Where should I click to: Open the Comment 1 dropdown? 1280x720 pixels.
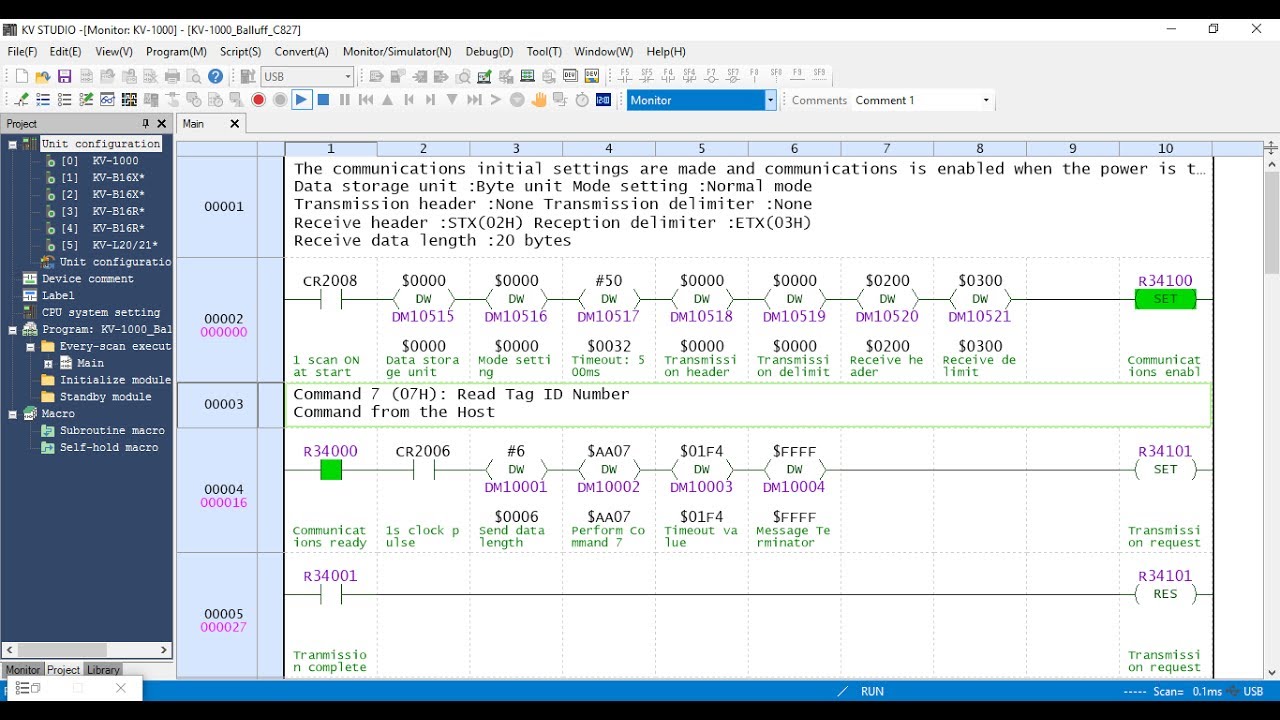(x=986, y=100)
